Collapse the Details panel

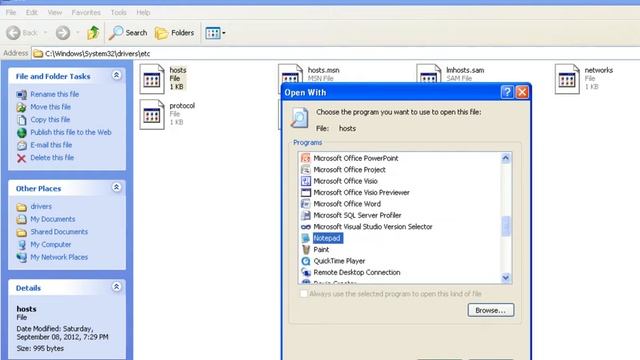coord(116,287)
